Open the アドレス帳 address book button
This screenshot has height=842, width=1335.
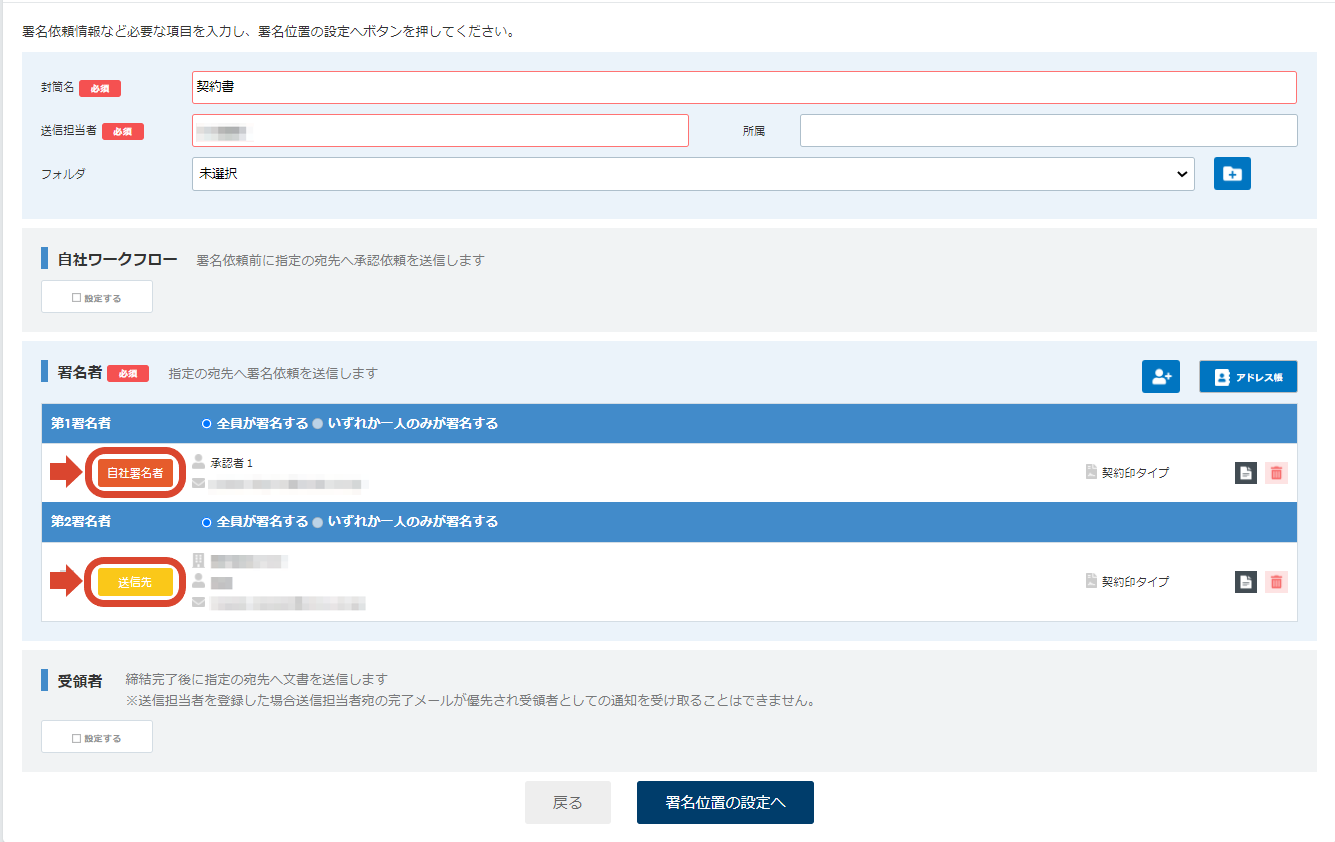[x=1248, y=377]
